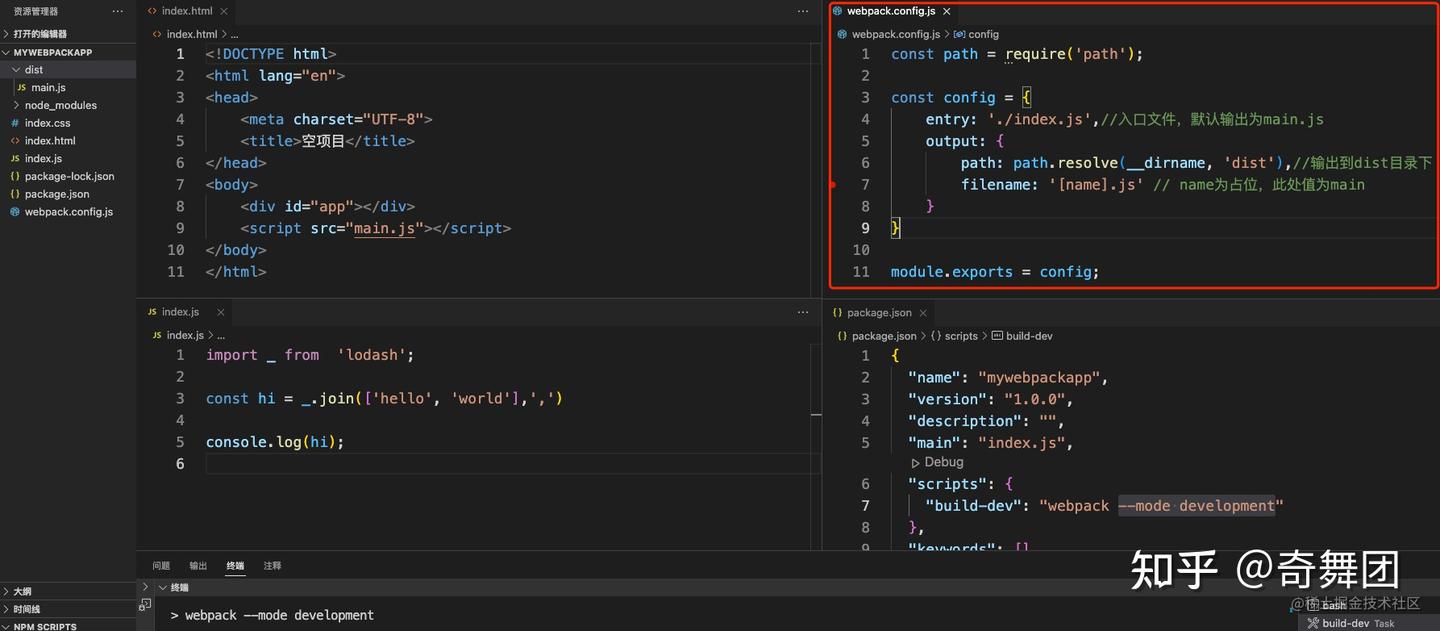This screenshot has height=631, width=1440.
Task: Select the bash terminal entry
Action: (1335, 605)
